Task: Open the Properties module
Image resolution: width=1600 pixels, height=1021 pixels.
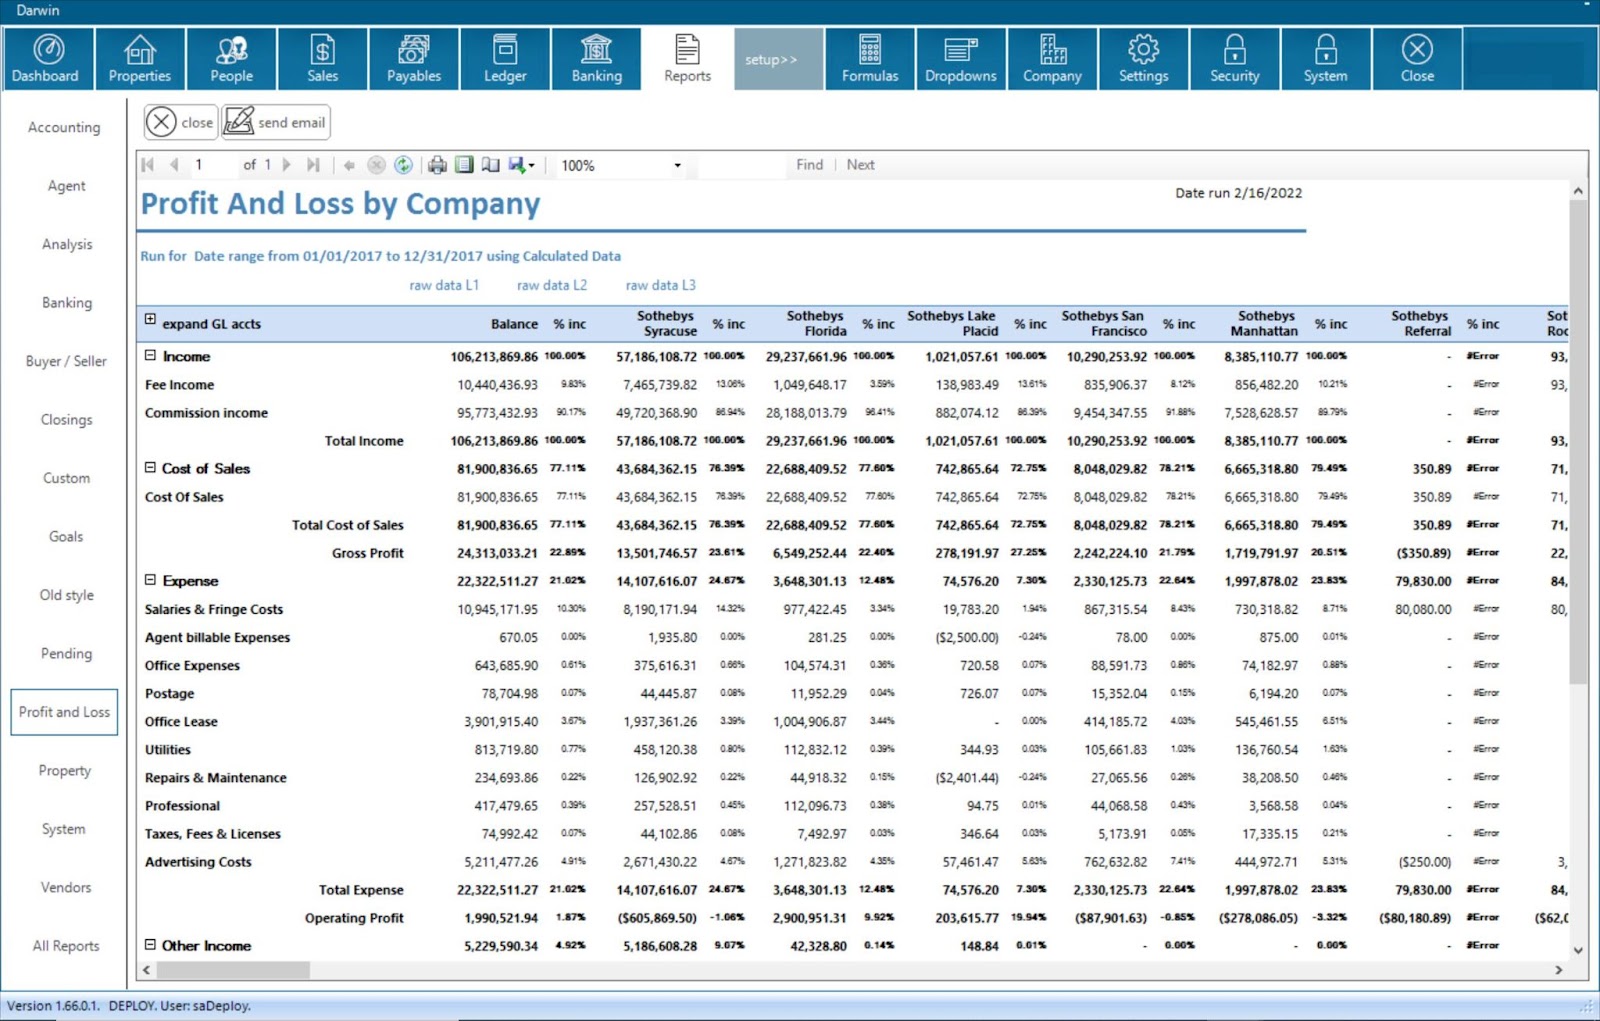Action: tap(140, 59)
